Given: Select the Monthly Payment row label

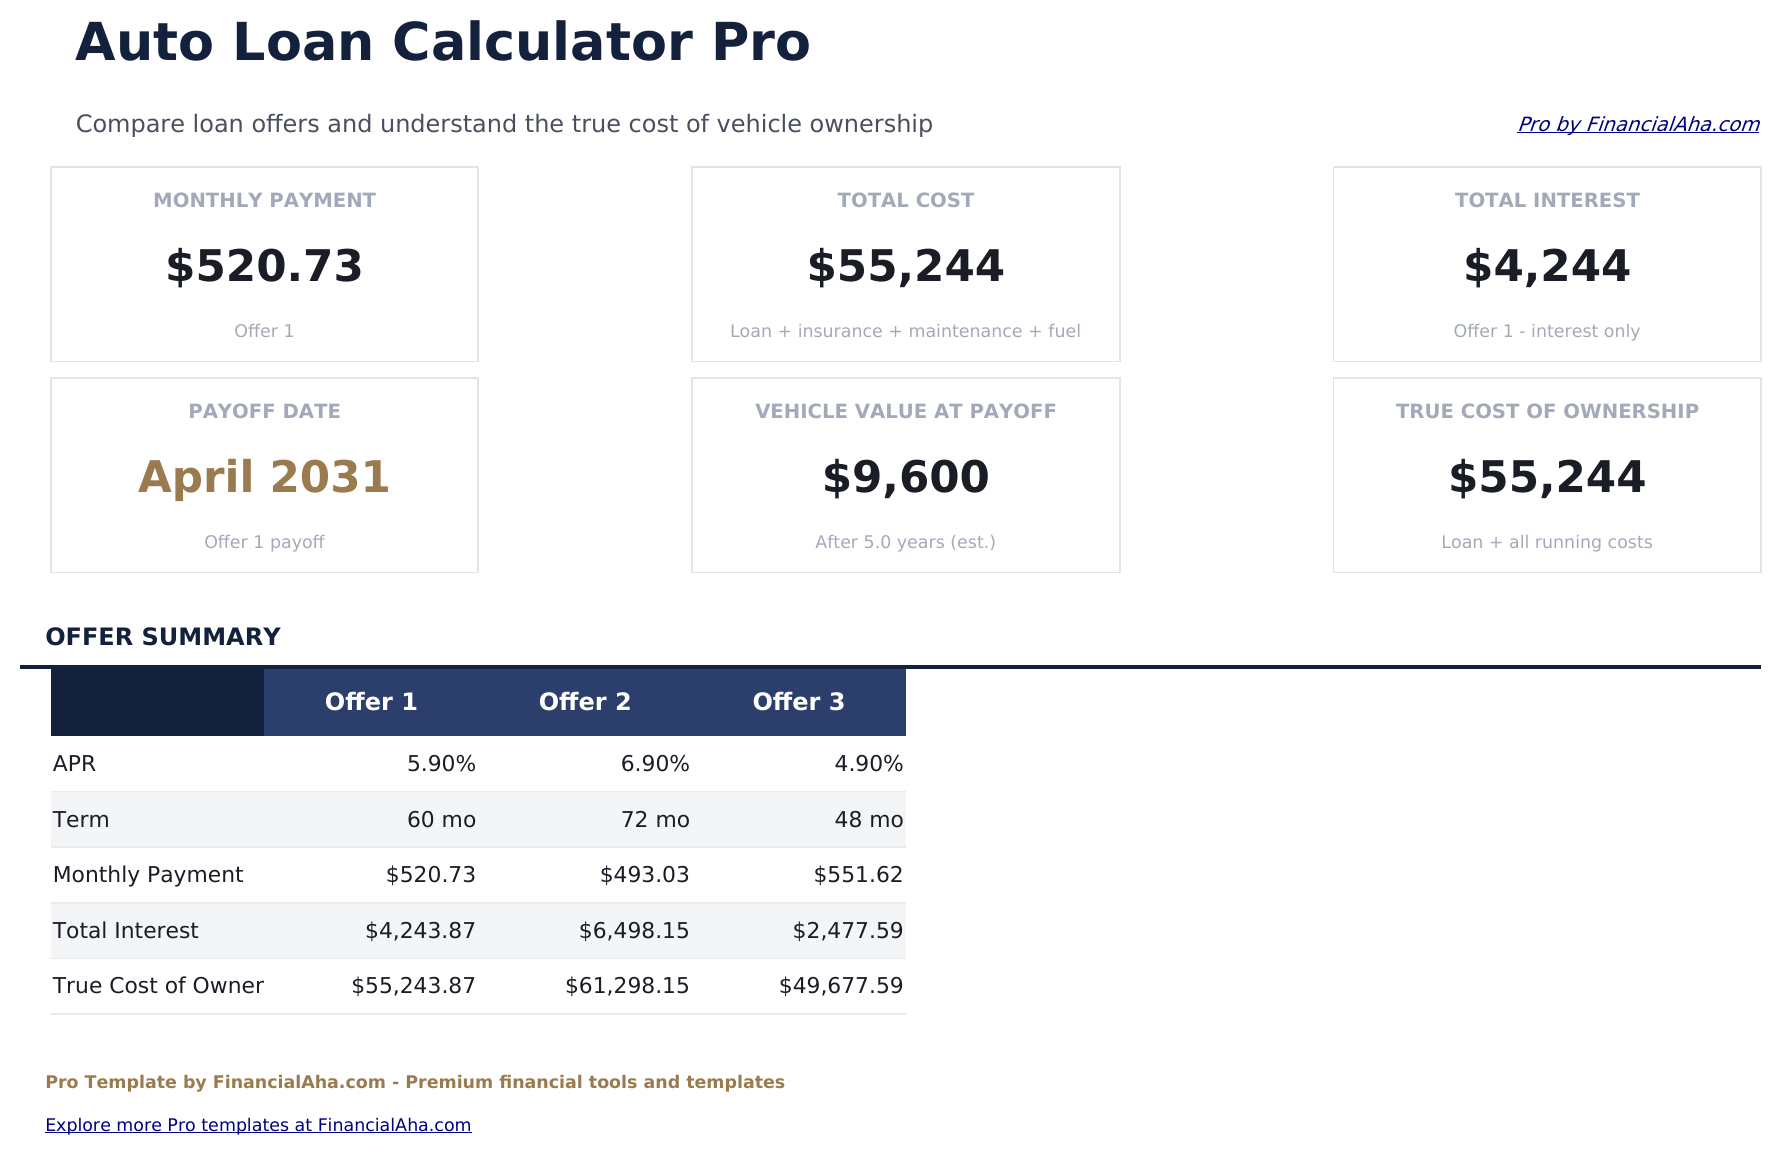Looking at the screenshot, I should (x=147, y=874).
